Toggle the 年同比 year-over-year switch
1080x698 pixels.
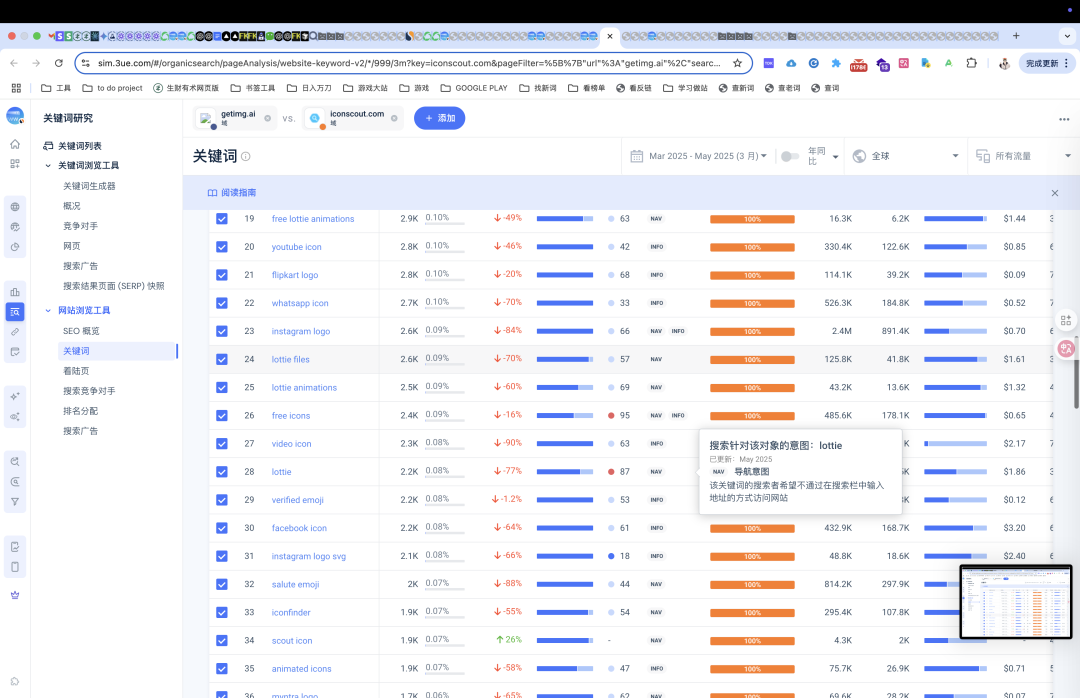(790, 156)
